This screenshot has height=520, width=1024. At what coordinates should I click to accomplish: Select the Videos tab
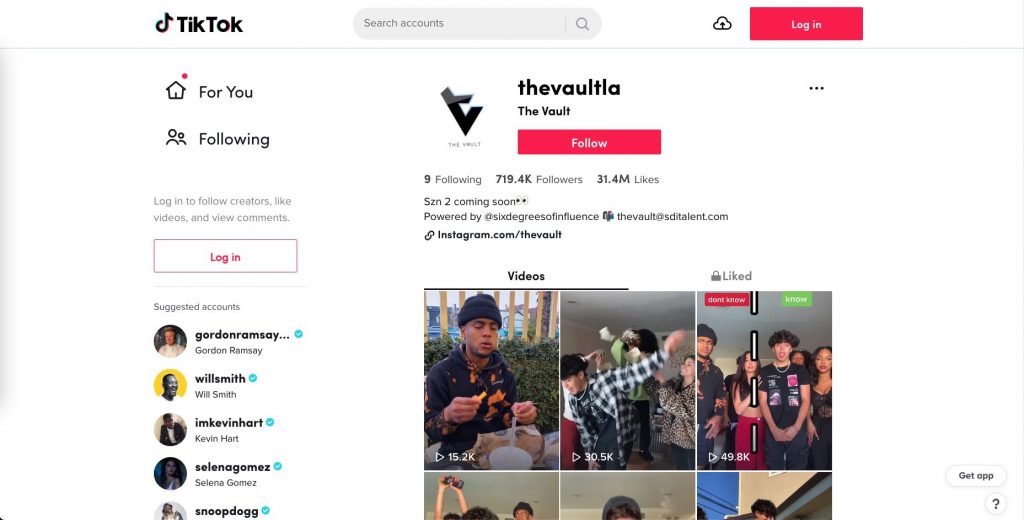click(x=526, y=276)
